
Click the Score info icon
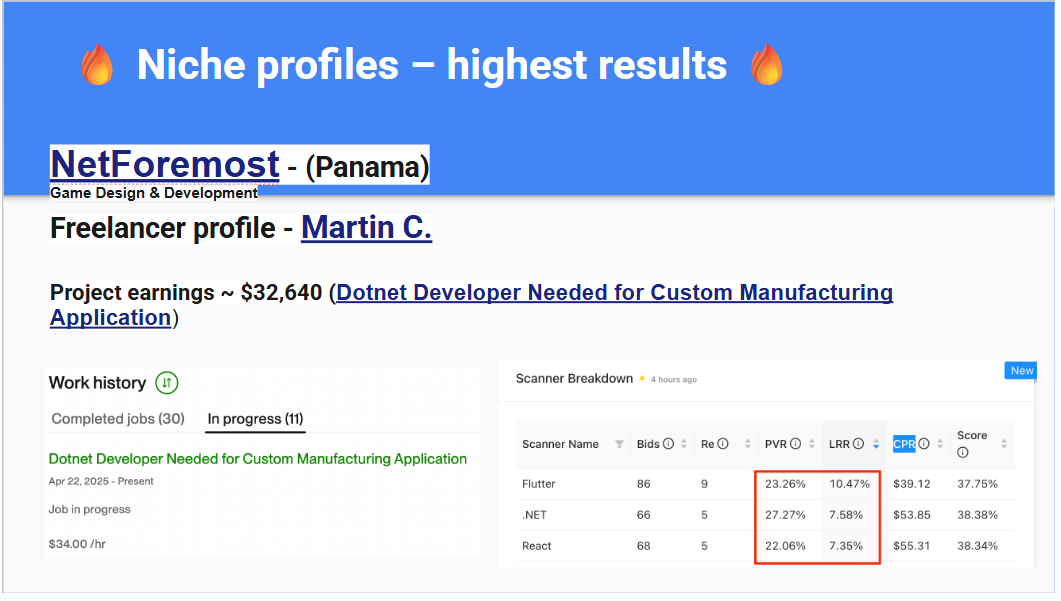[962, 453]
